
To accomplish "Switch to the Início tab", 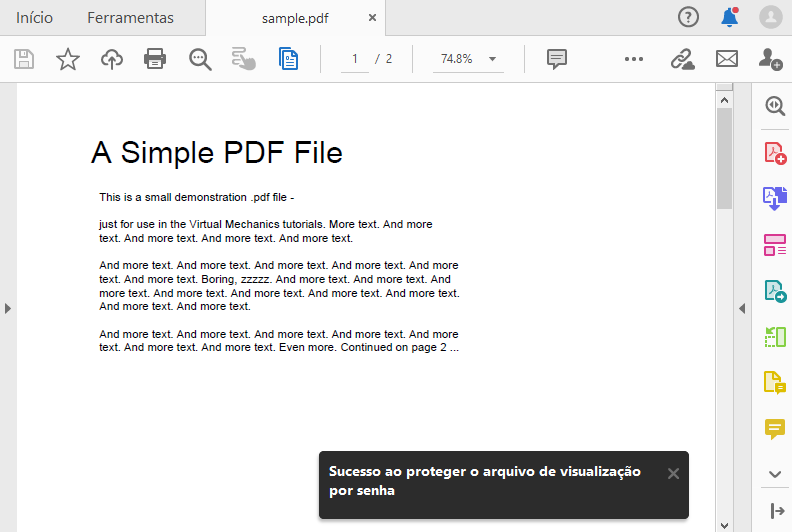I will (34, 18).
